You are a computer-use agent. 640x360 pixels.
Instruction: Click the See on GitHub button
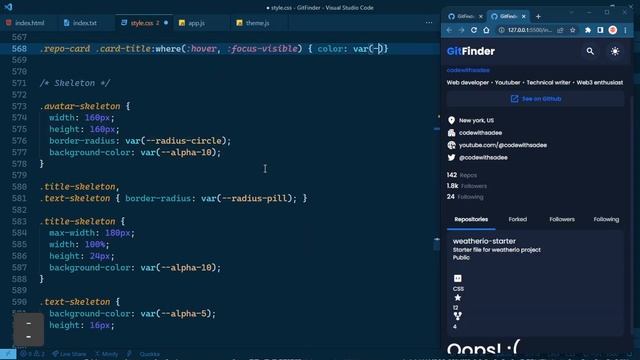pos(535,99)
